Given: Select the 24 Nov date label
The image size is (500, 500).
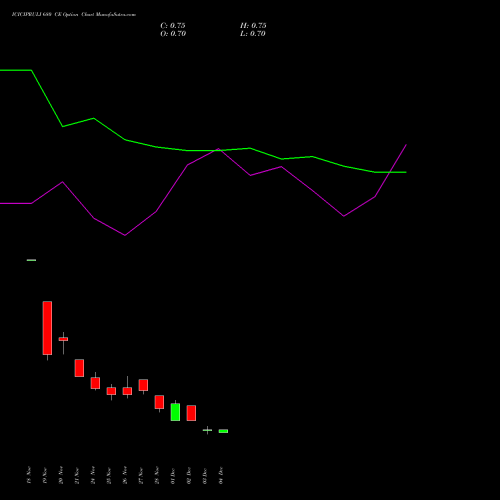Looking at the screenshot, I should (93, 475).
